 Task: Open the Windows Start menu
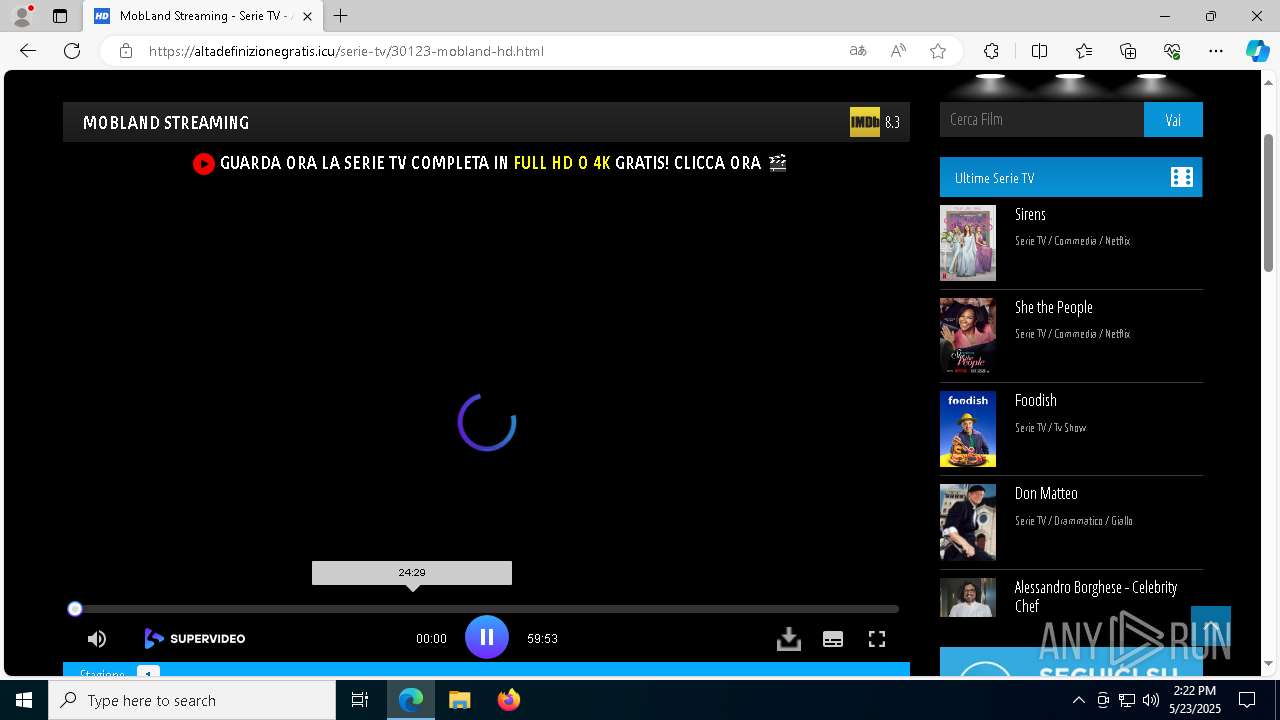coord(24,700)
